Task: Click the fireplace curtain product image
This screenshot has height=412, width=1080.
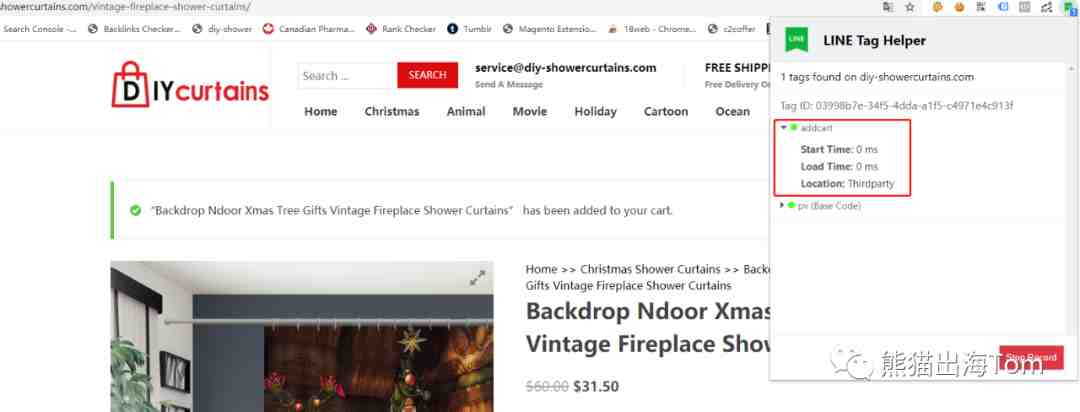Action: (x=302, y=336)
